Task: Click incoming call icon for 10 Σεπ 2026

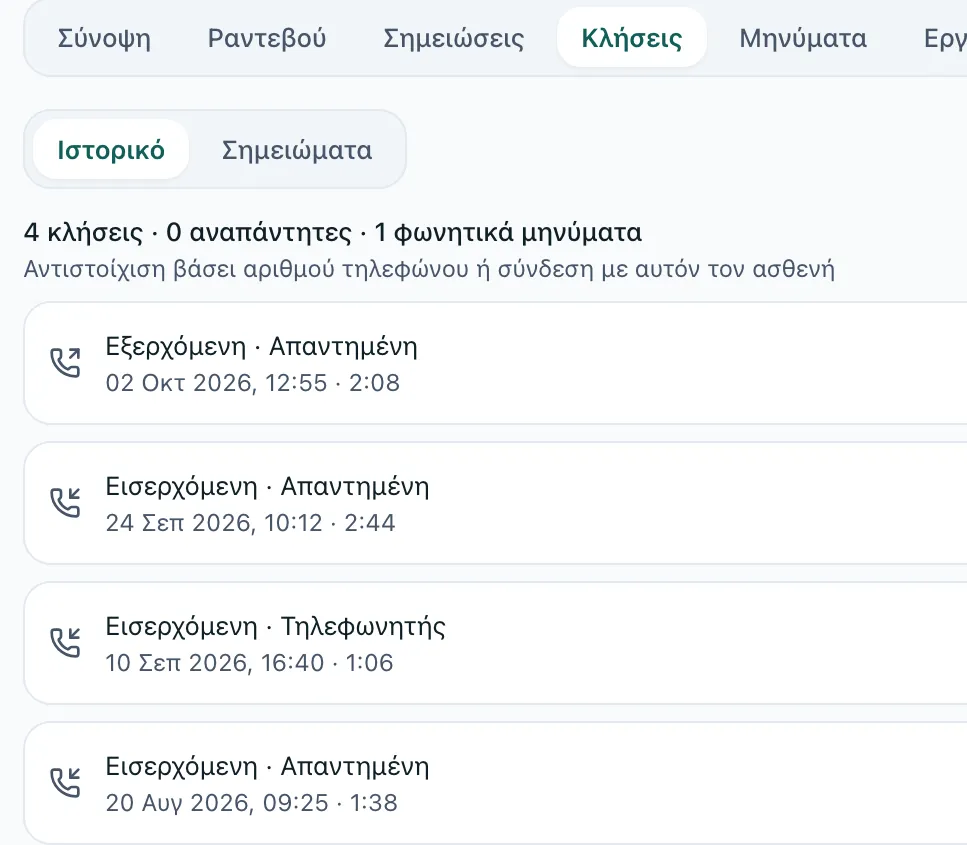Action: click(x=65, y=643)
